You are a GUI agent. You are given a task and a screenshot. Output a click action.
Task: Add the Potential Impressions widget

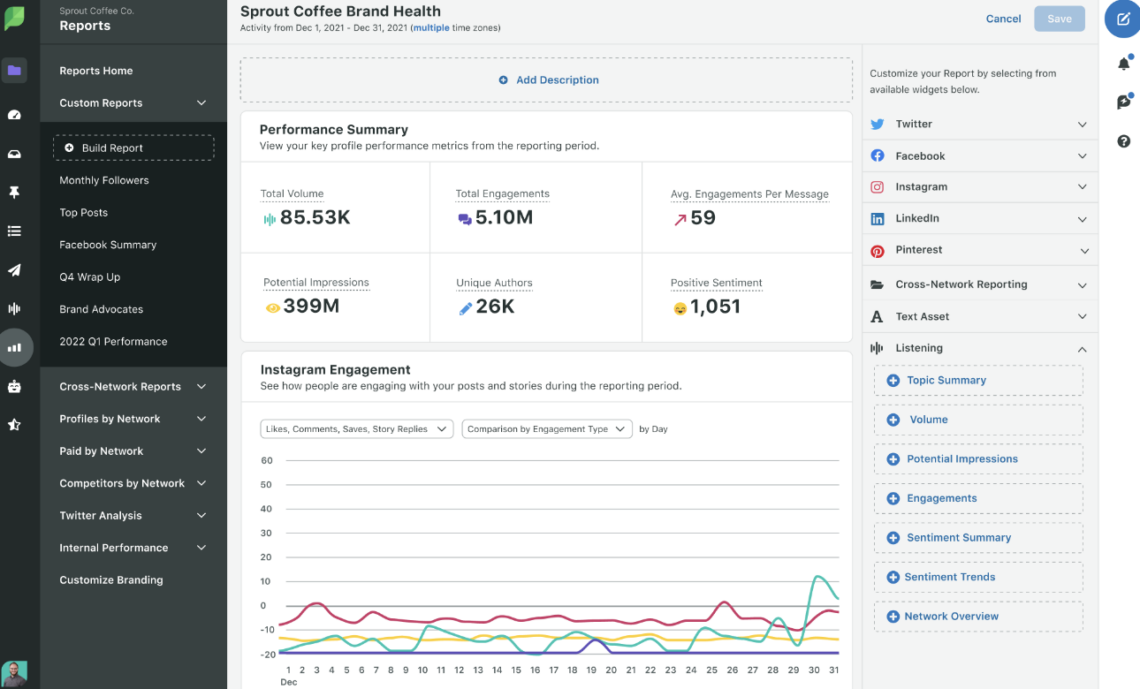coord(978,459)
